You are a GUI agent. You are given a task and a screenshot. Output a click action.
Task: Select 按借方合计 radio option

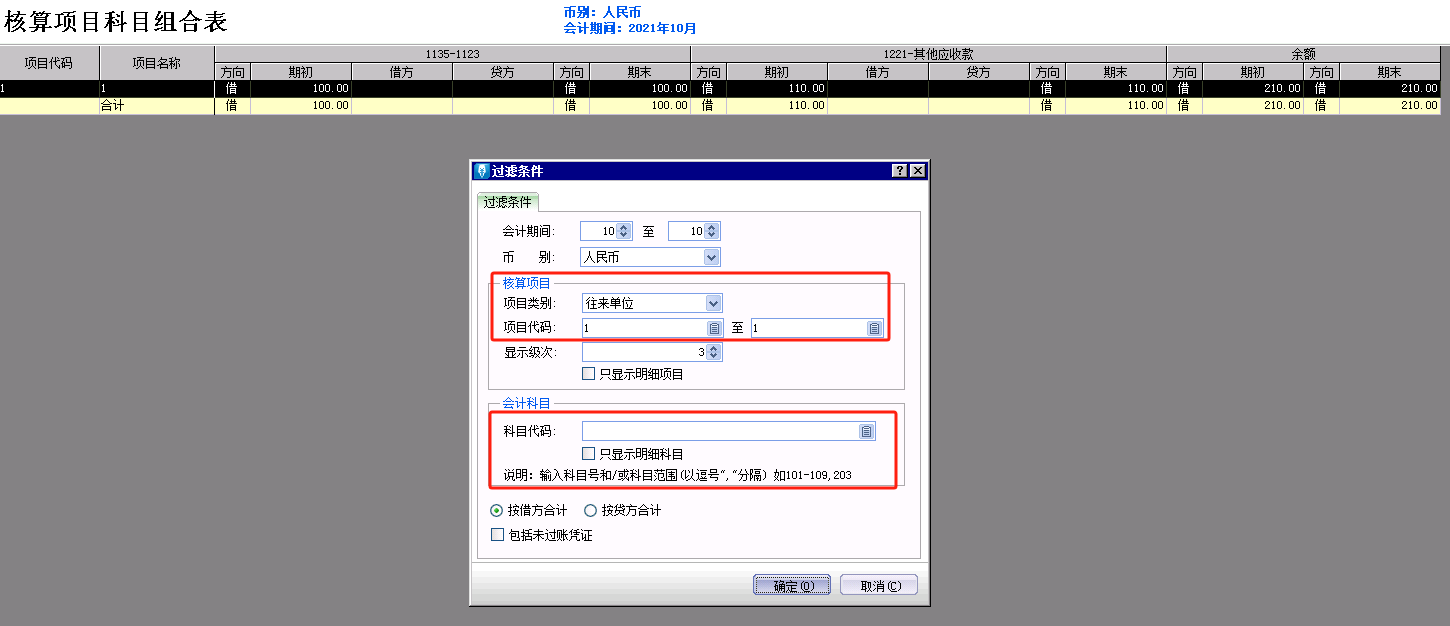(497, 510)
